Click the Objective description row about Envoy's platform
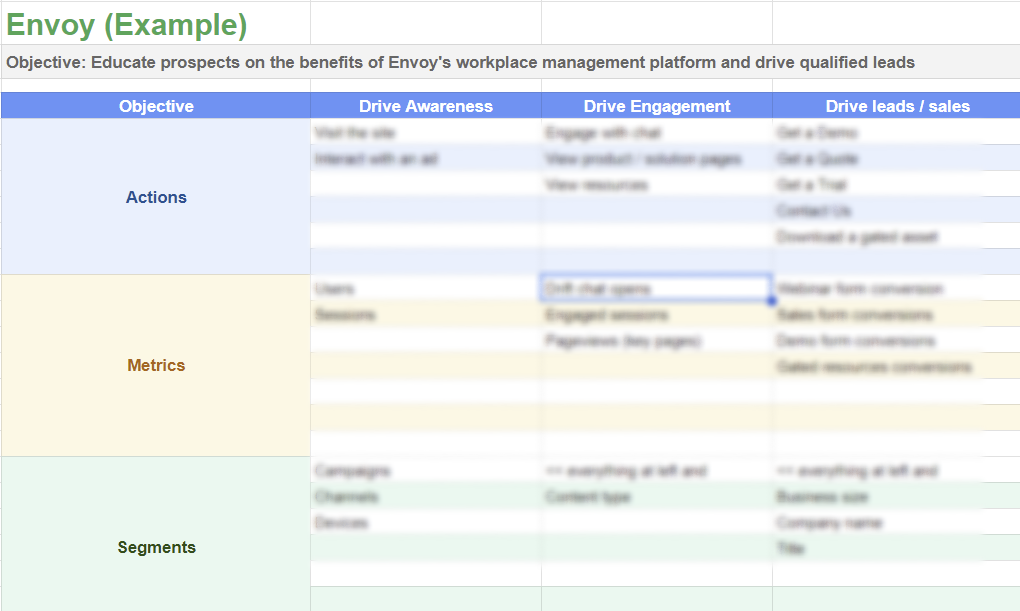 (x=511, y=62)
